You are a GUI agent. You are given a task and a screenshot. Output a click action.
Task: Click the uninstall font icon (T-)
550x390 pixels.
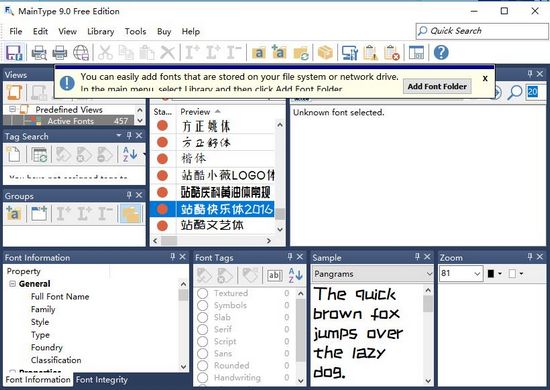point(234,53)
